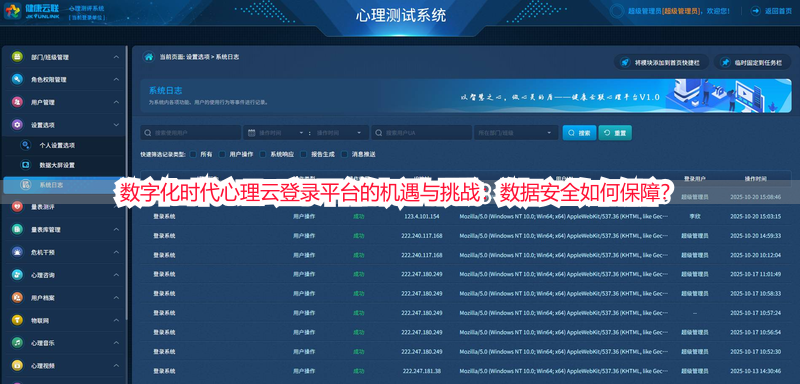Select the 心理咨询 menu label
Screen dimensions: 800x384
pos(42,275)
